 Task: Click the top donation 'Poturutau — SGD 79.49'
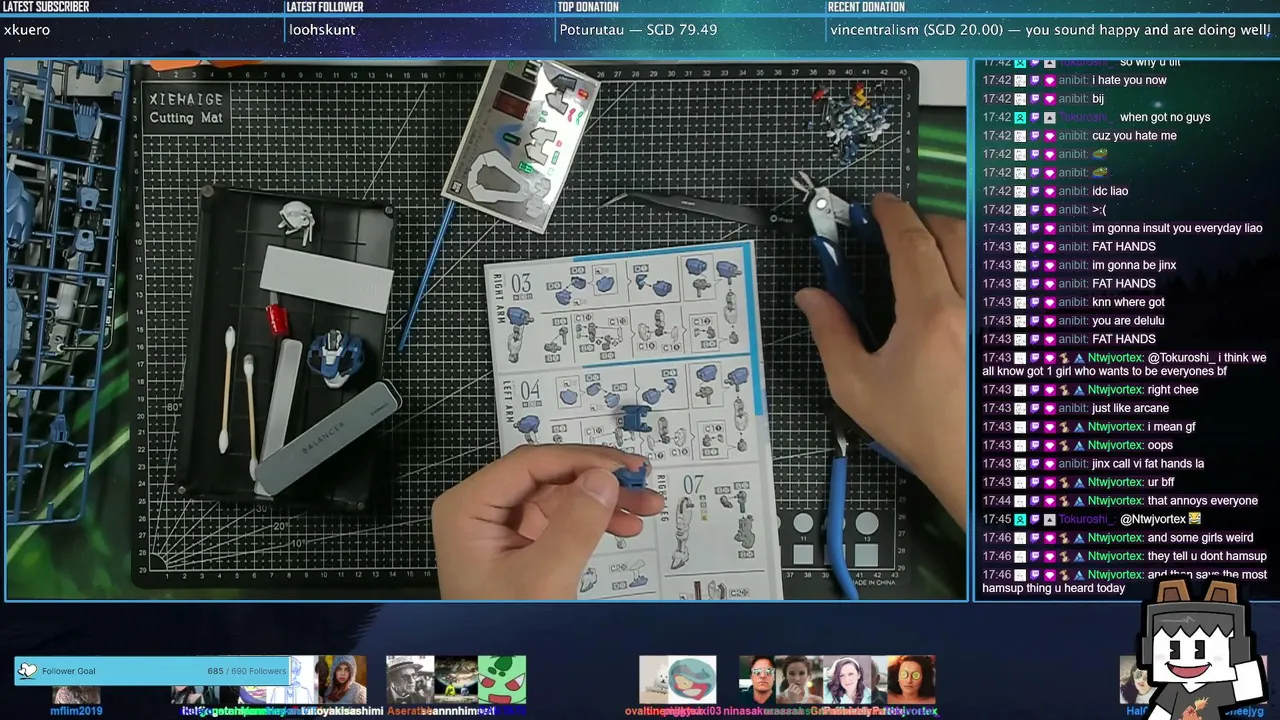click(x=638, y=30)
